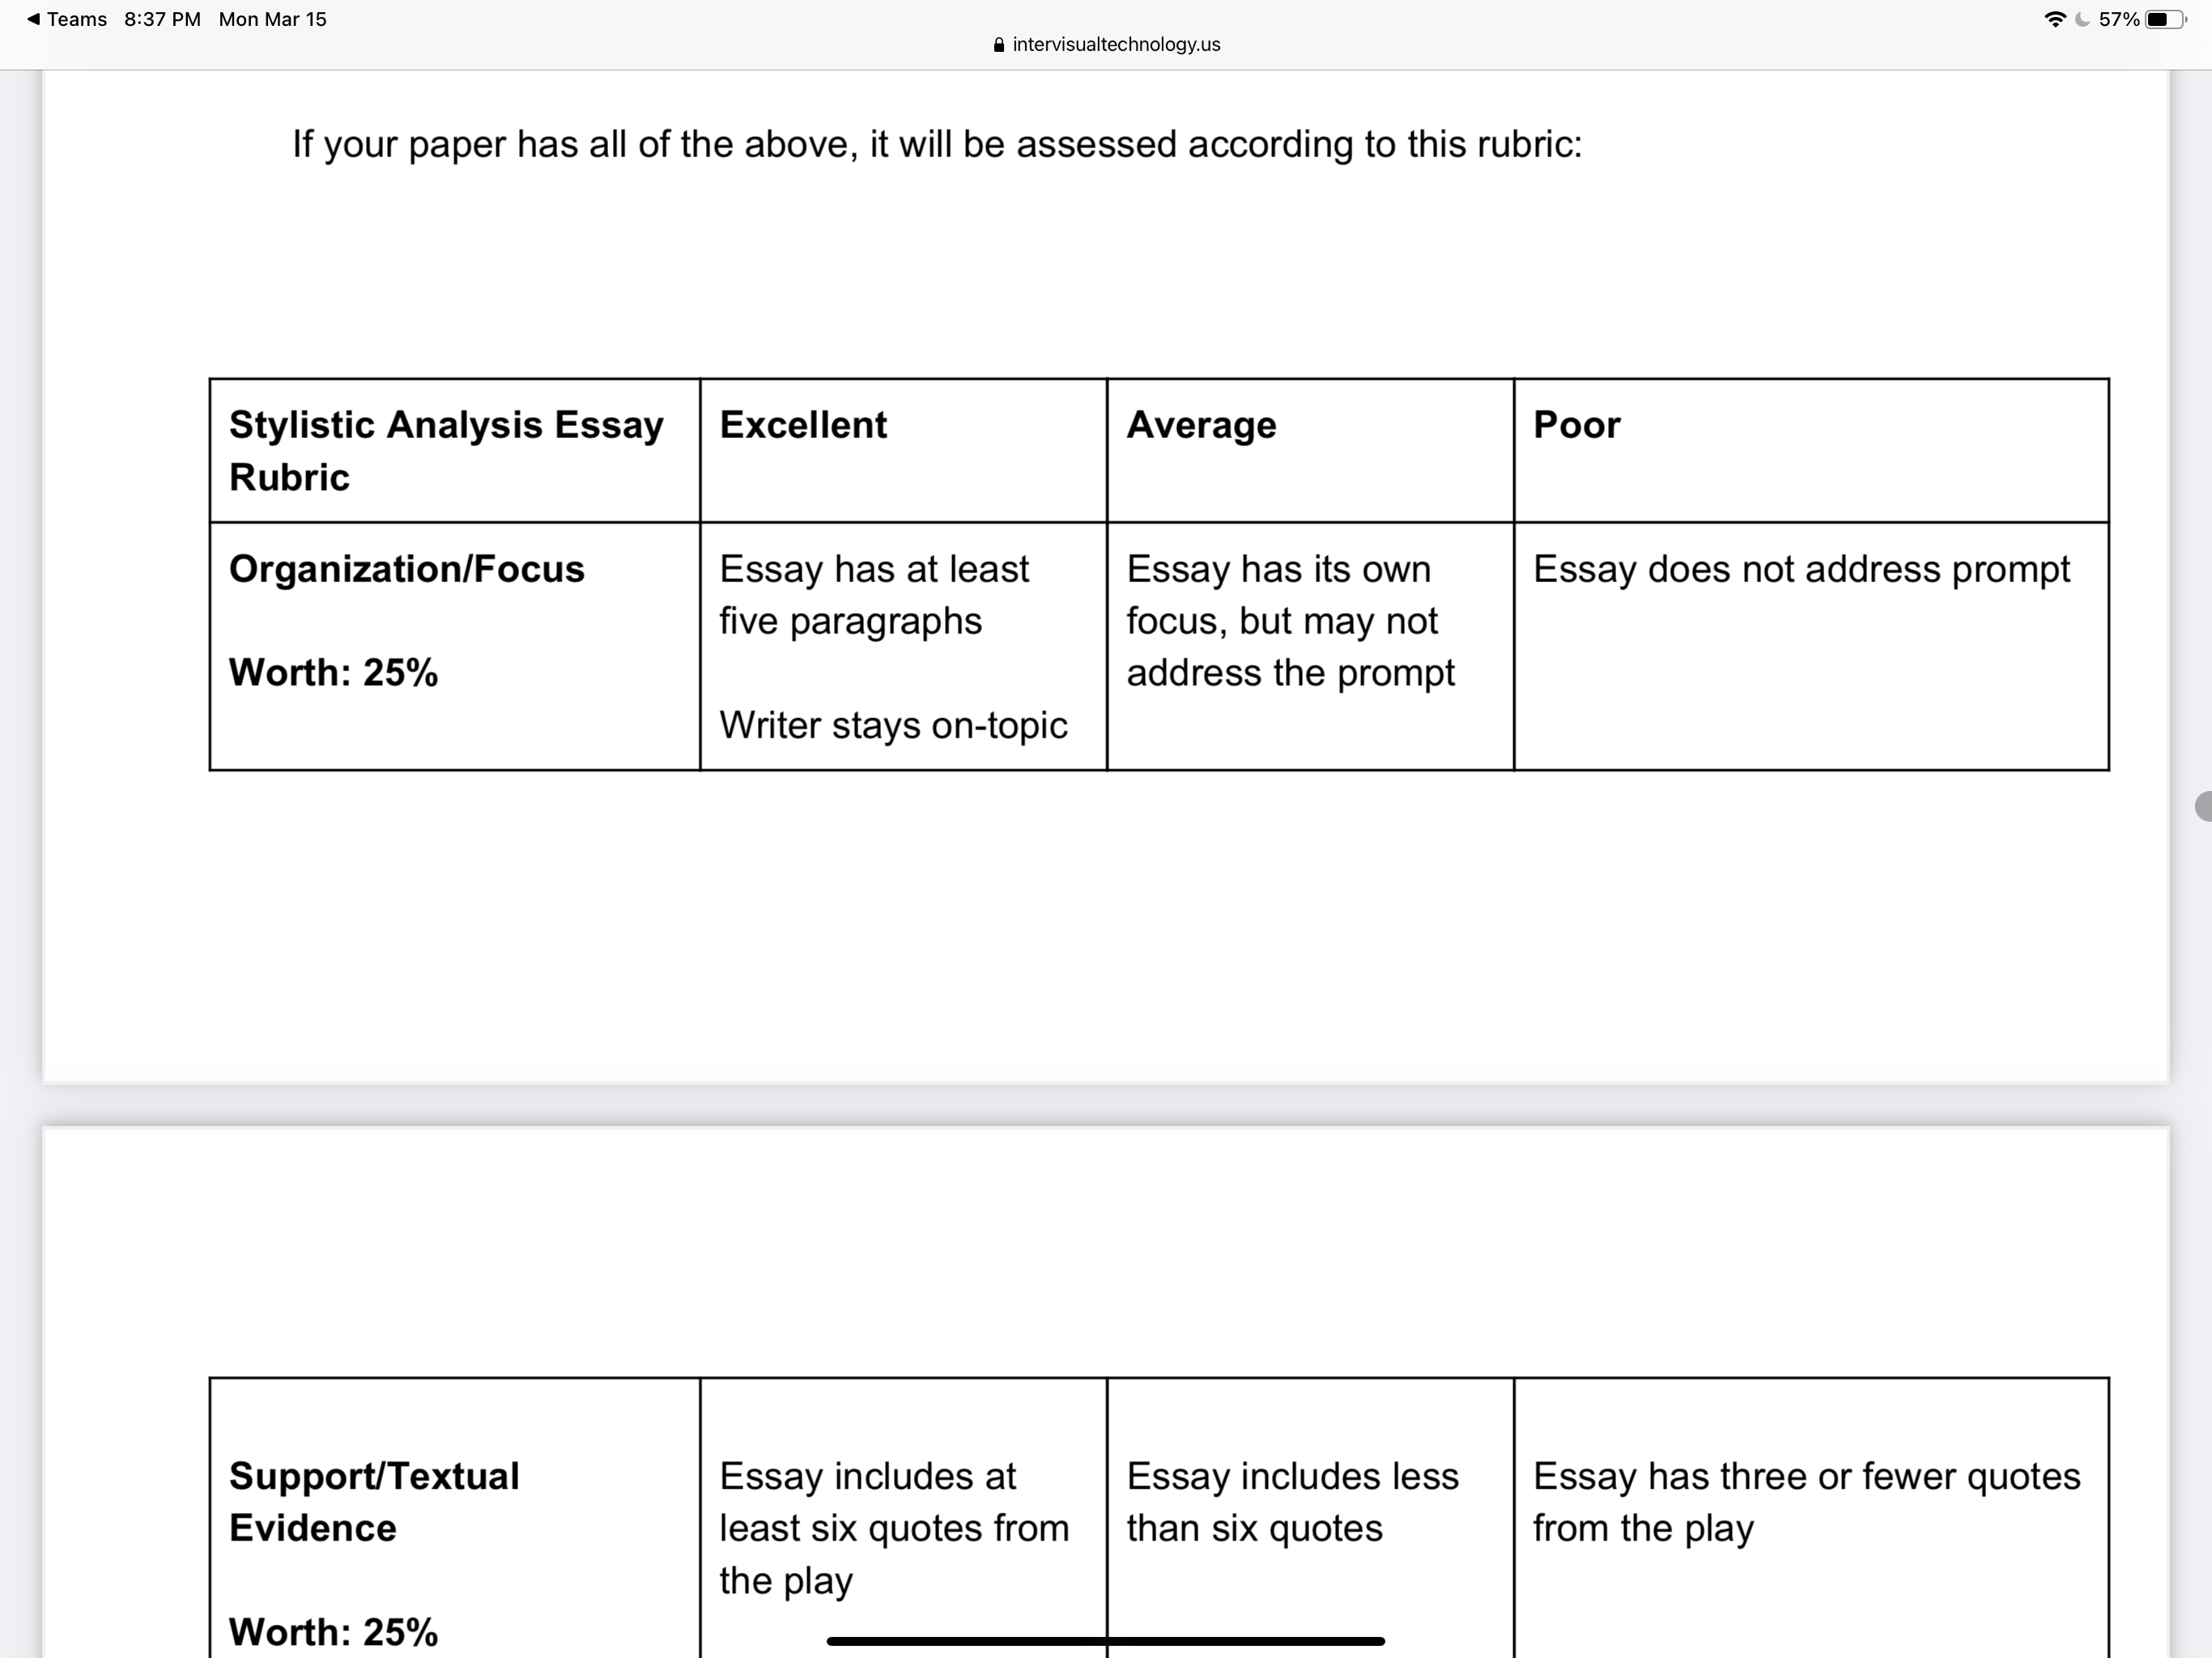Screen dimensions: 2212x1658
Task: Click the "Poor" column header
Action: coord(1576,425)
